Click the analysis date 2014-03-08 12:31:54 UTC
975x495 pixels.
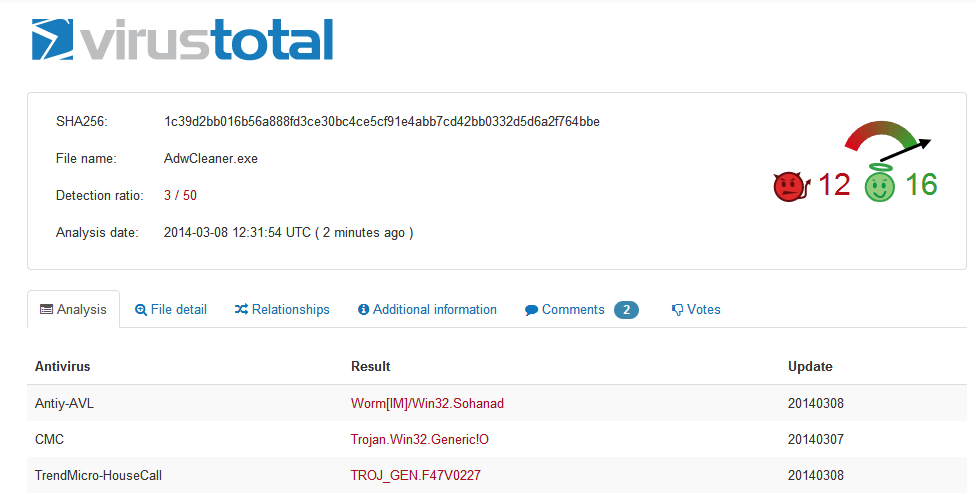click(237, 233)
